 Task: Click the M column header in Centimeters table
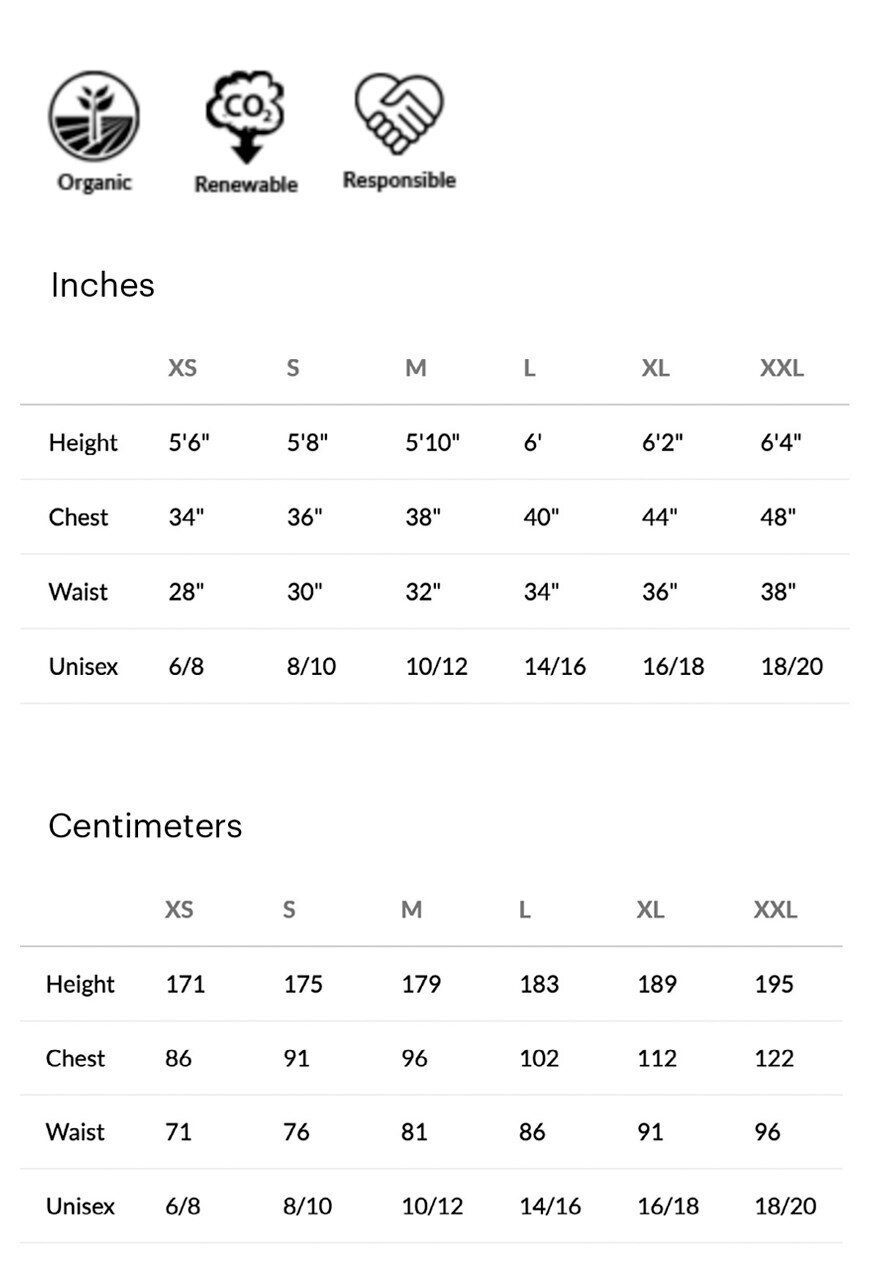click(x=411, y=910)
